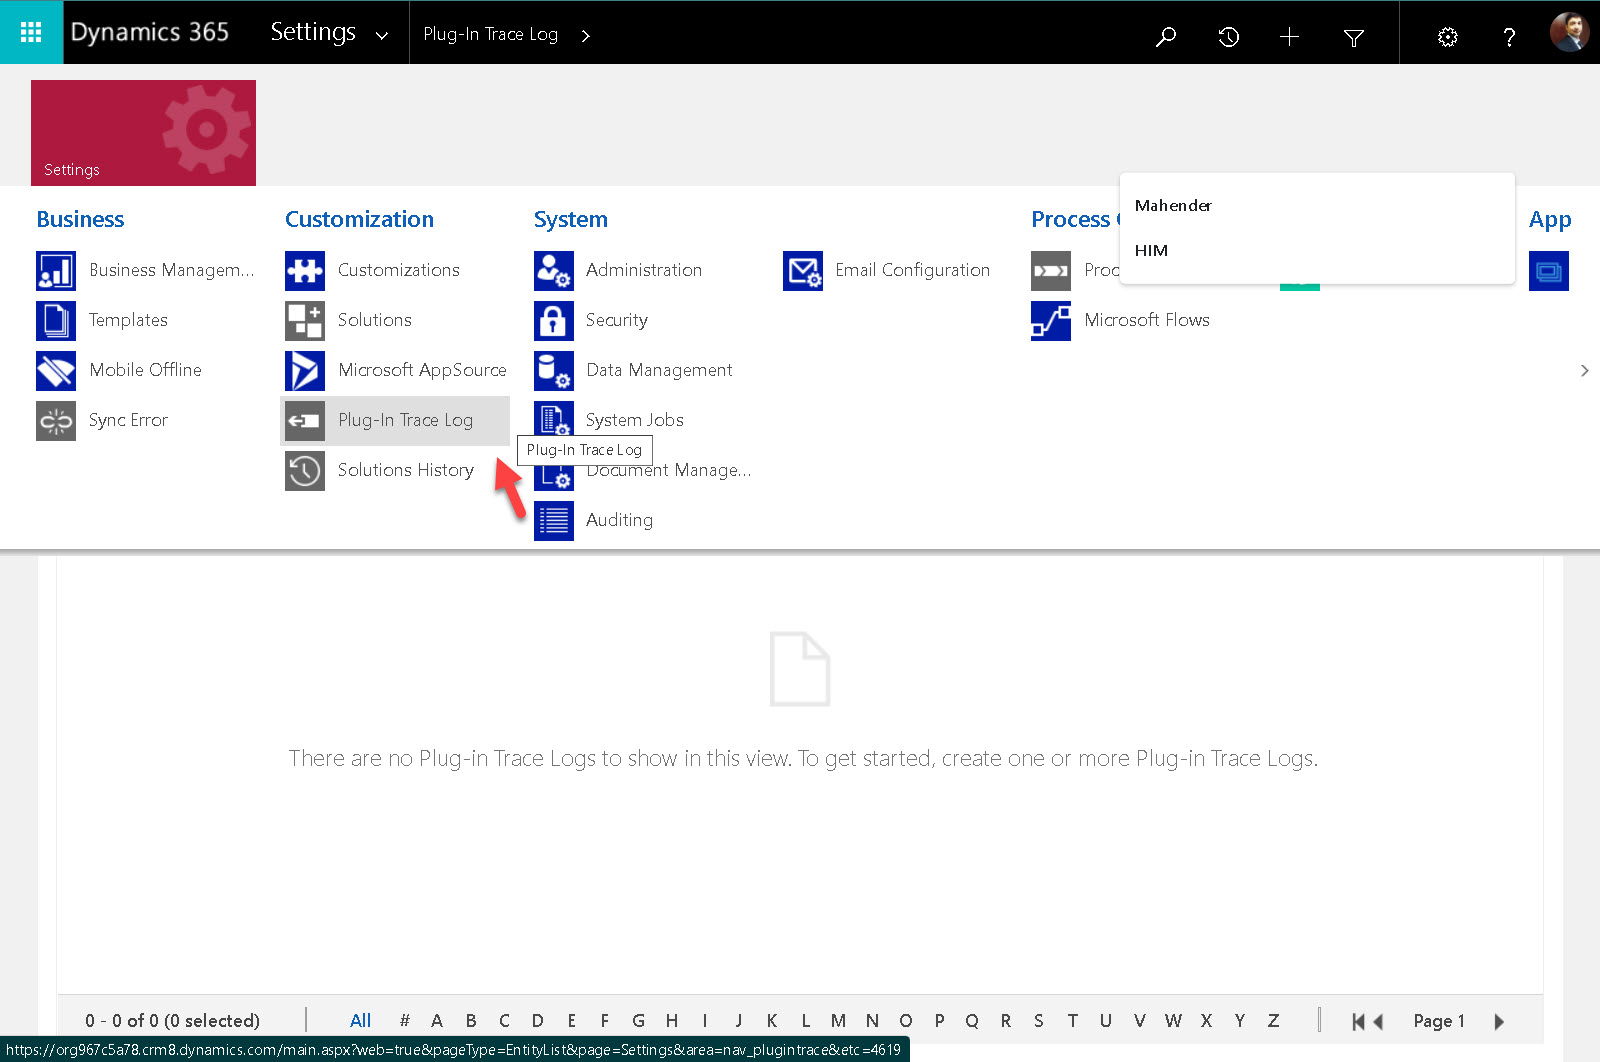Select Security under System
The image size is (1600, 1062).
pos(617,320)
